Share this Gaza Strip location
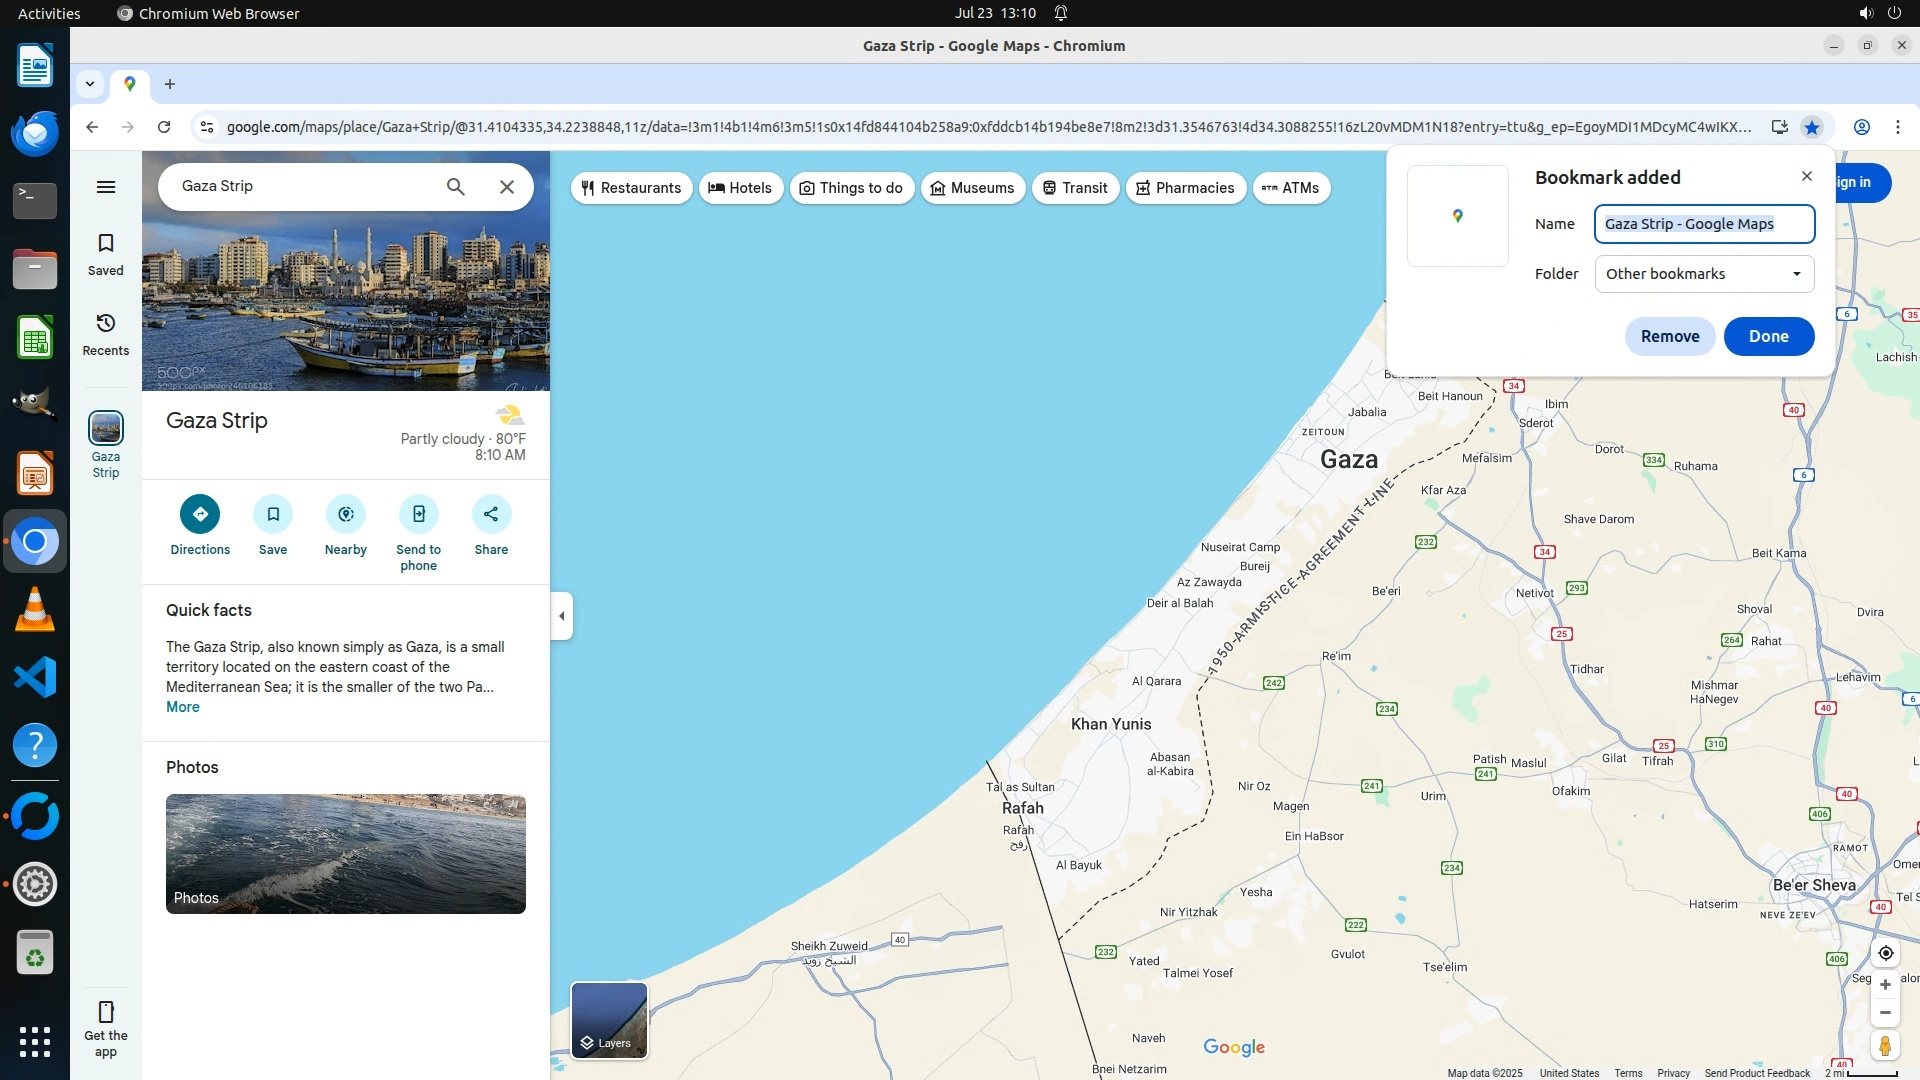Screen dimensions: 1920x1080 point(491,514)
